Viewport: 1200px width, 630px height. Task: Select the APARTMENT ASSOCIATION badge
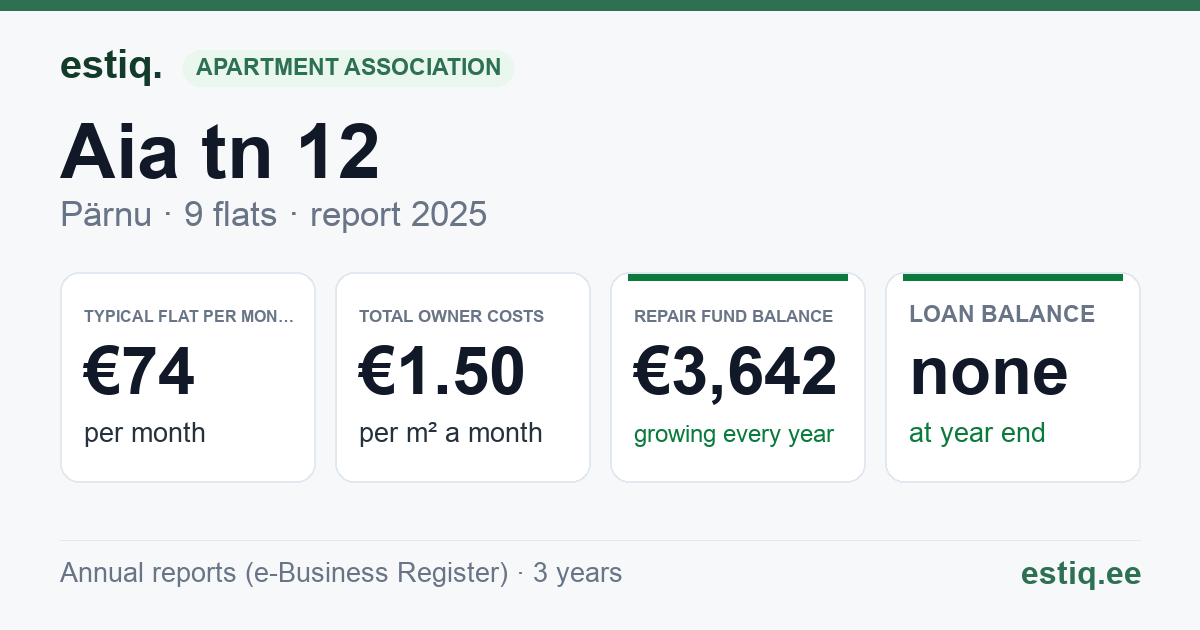pos(348,67)
